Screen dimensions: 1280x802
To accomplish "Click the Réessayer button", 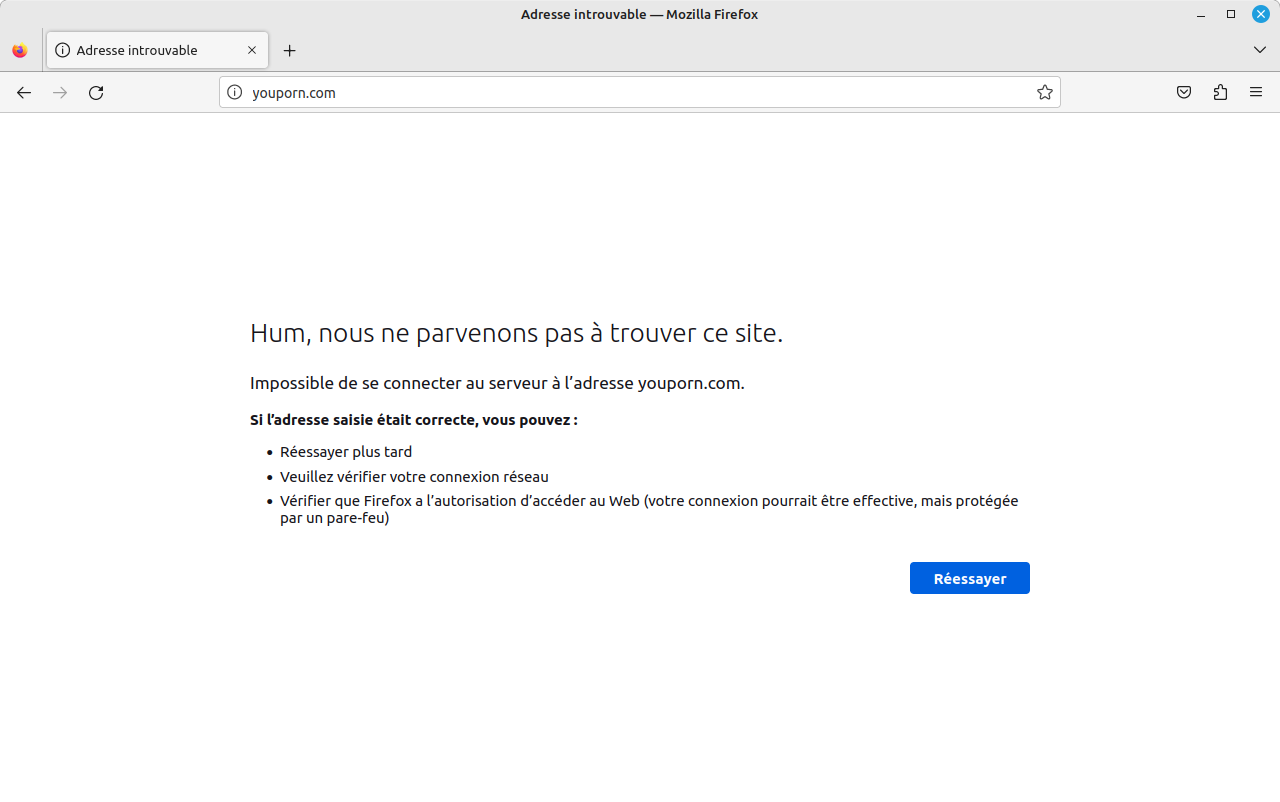I will coord(970,578).
